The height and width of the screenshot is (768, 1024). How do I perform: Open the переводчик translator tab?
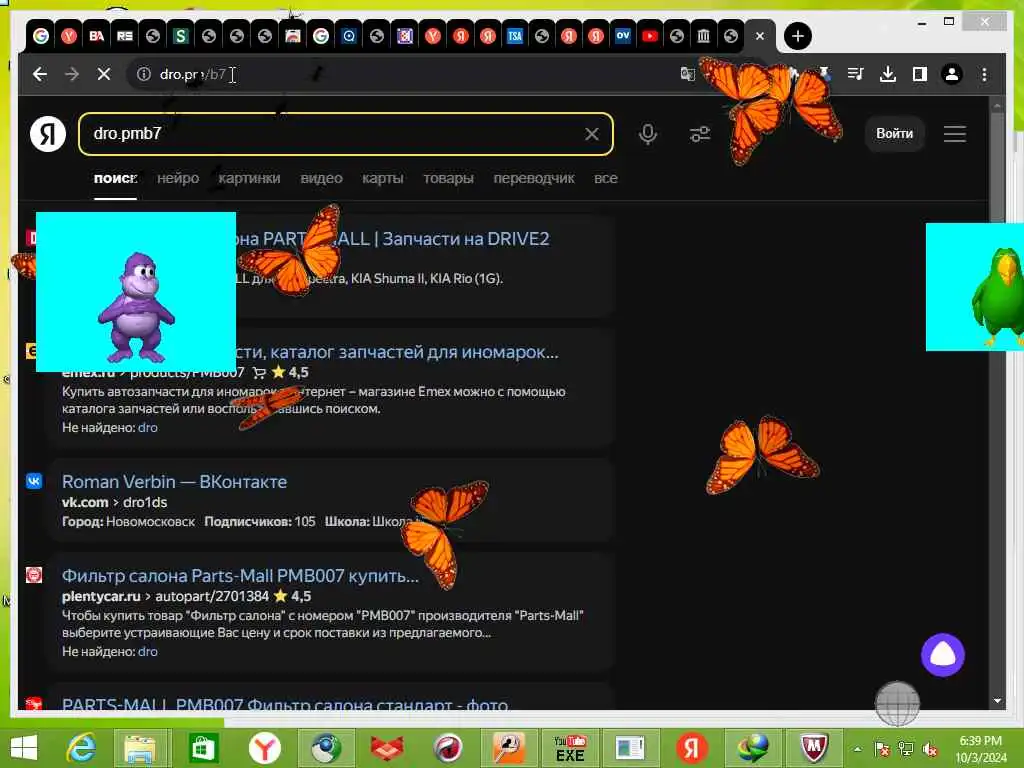click(x=534, y=178)
